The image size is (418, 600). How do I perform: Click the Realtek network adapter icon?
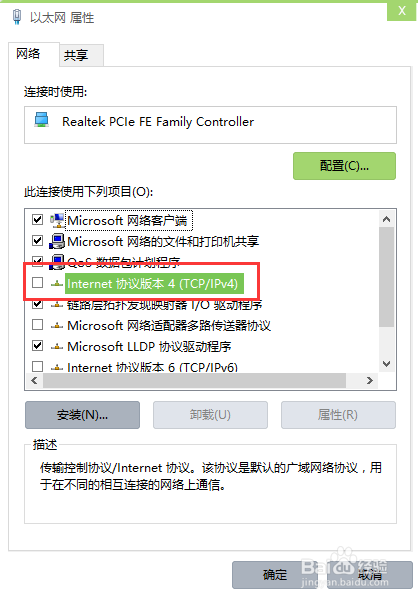41,120
